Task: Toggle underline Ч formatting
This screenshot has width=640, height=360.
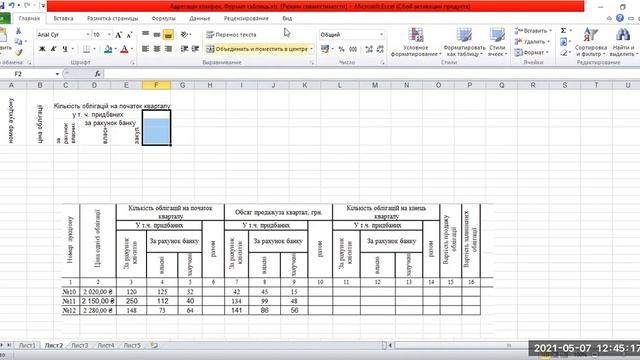Action: click(64, 49)
